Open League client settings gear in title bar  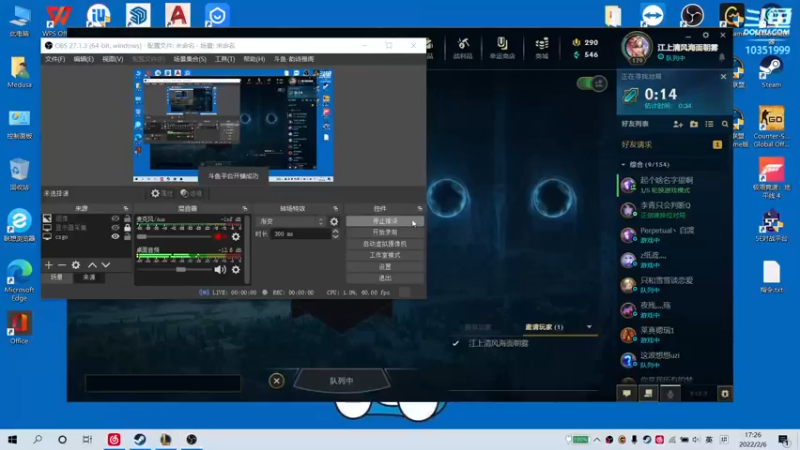point(706,35)
